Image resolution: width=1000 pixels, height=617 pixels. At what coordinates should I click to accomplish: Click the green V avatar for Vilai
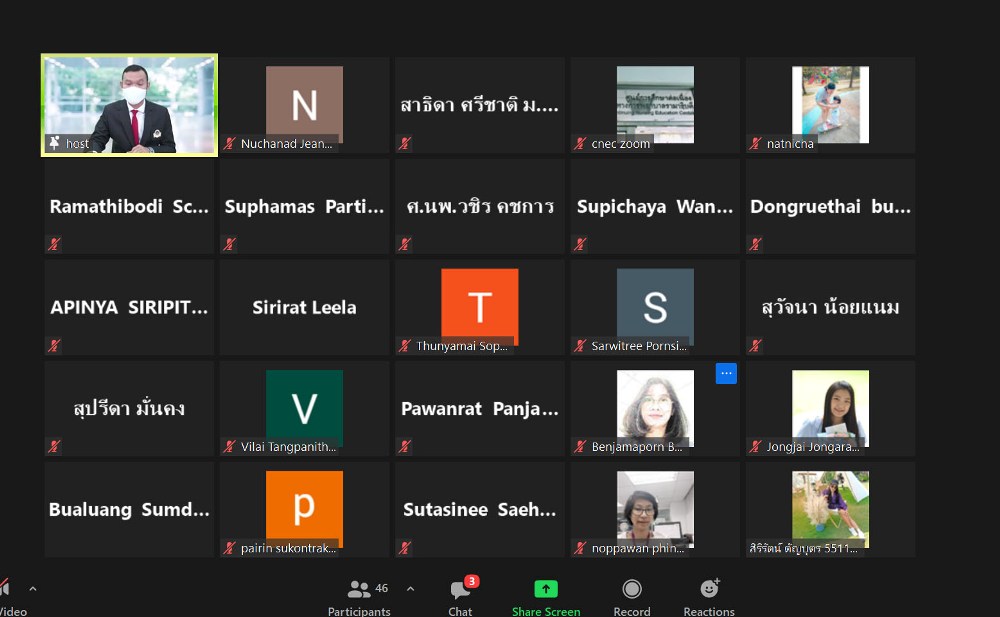304,407
